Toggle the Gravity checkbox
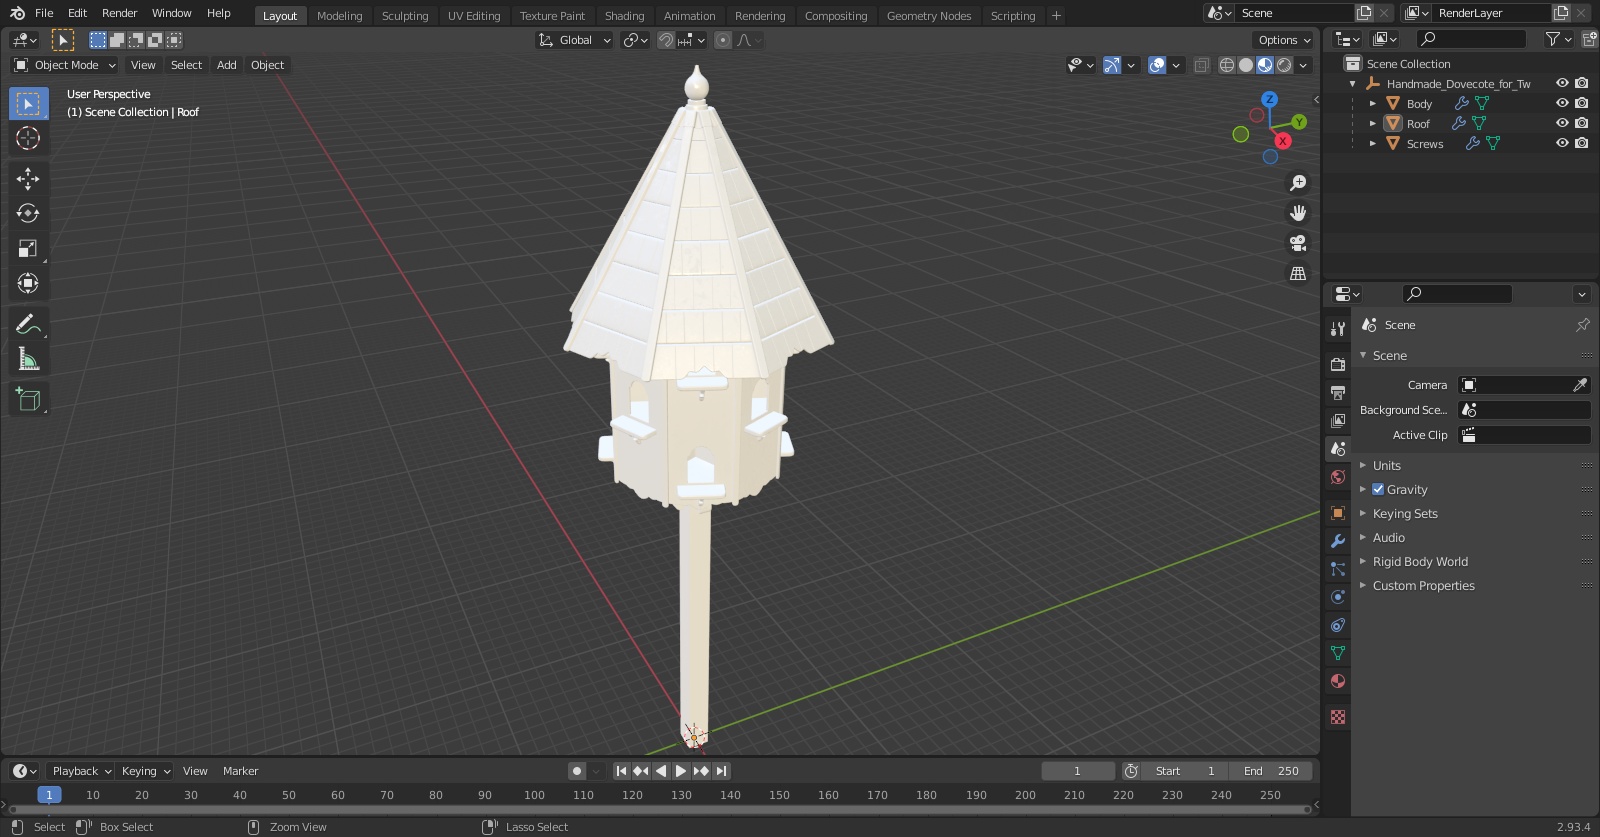 pyautogui.click(x=1378, y=489)
